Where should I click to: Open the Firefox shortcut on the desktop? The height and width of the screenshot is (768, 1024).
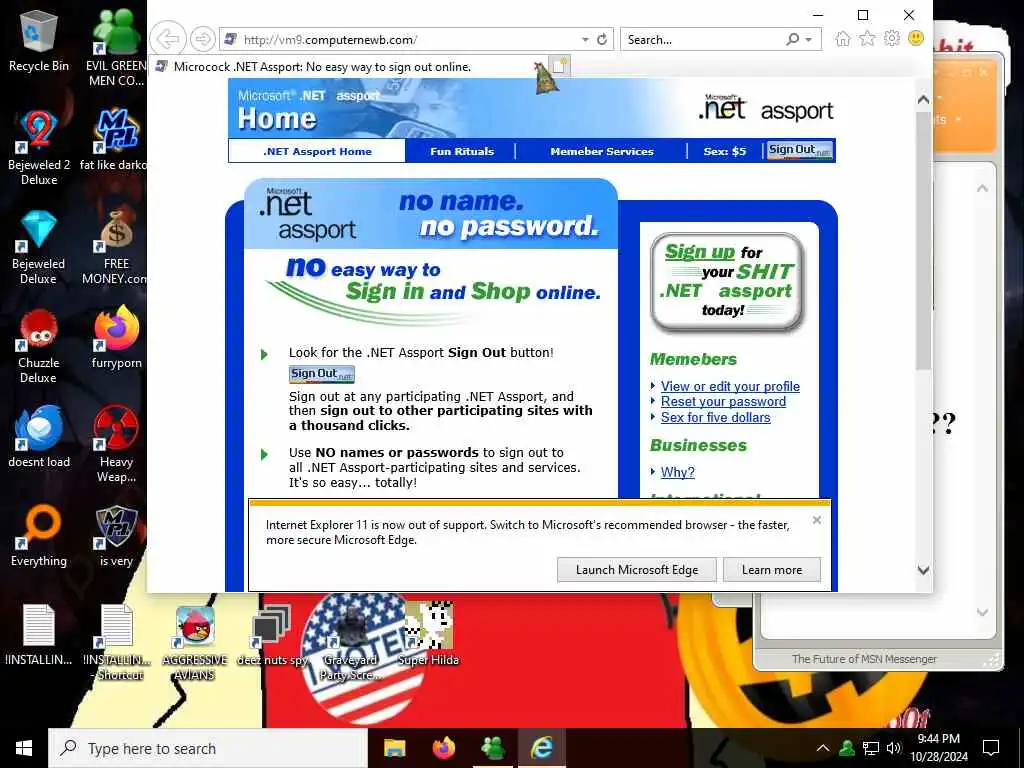point(116,338)
